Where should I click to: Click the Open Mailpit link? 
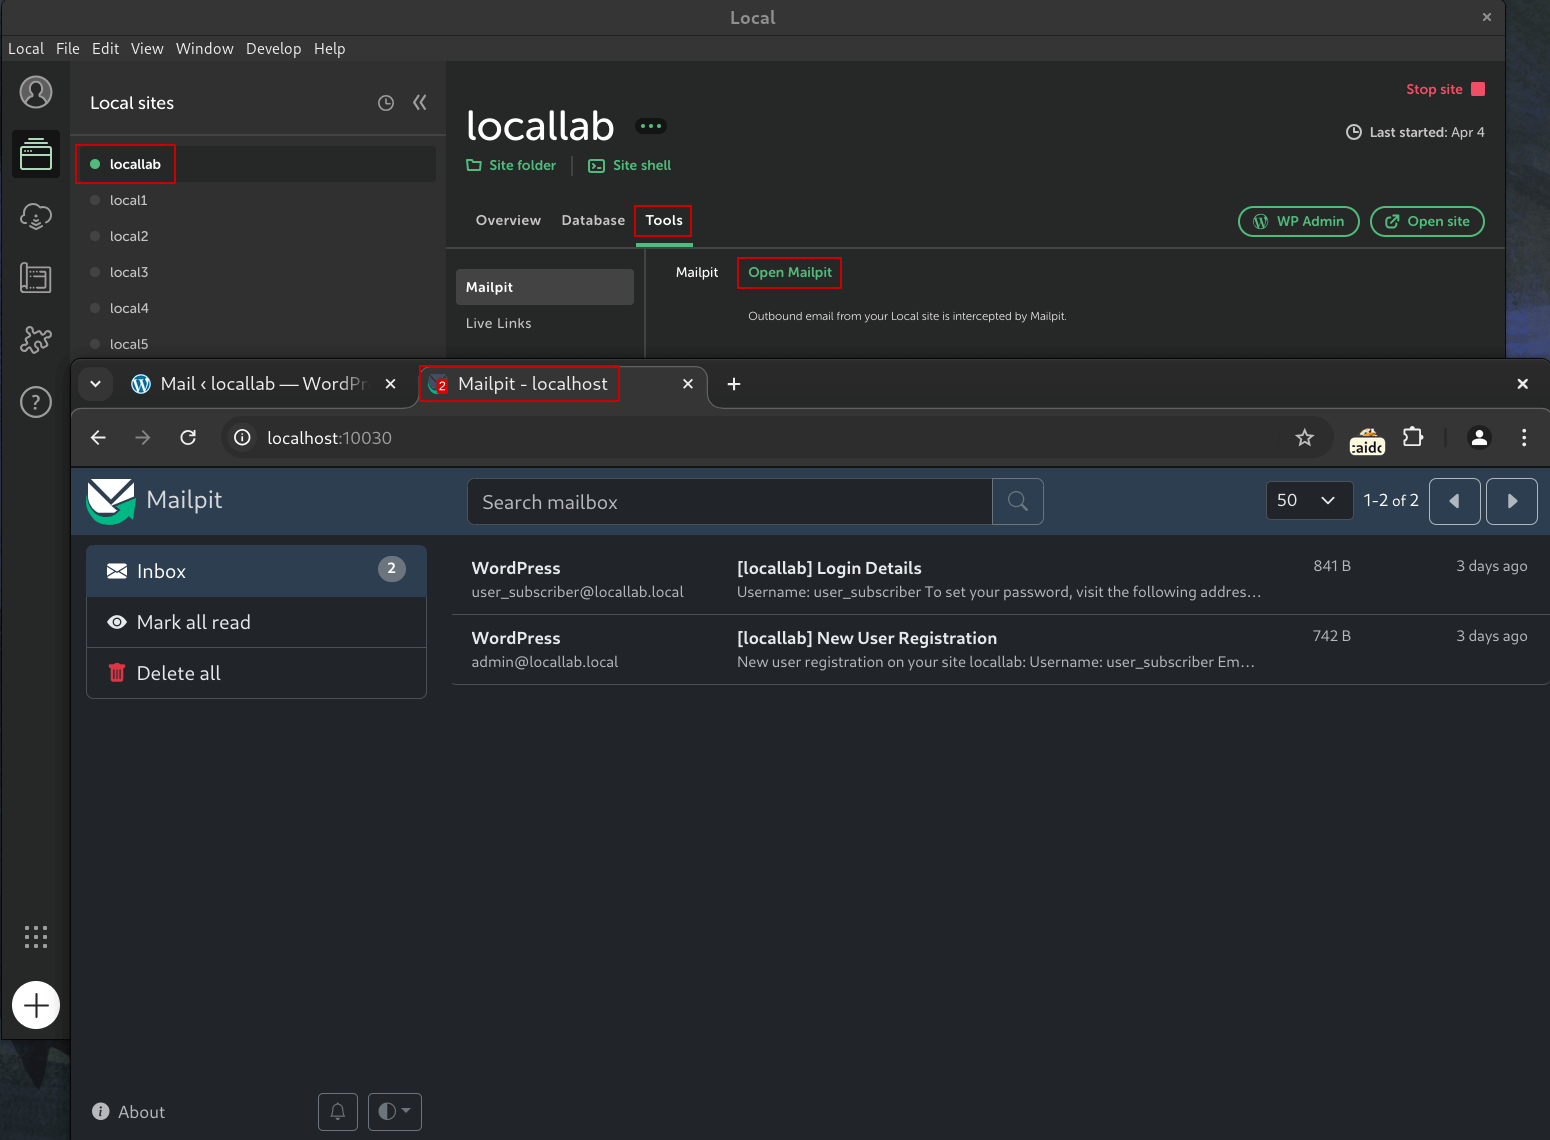[x=790, y=272]
